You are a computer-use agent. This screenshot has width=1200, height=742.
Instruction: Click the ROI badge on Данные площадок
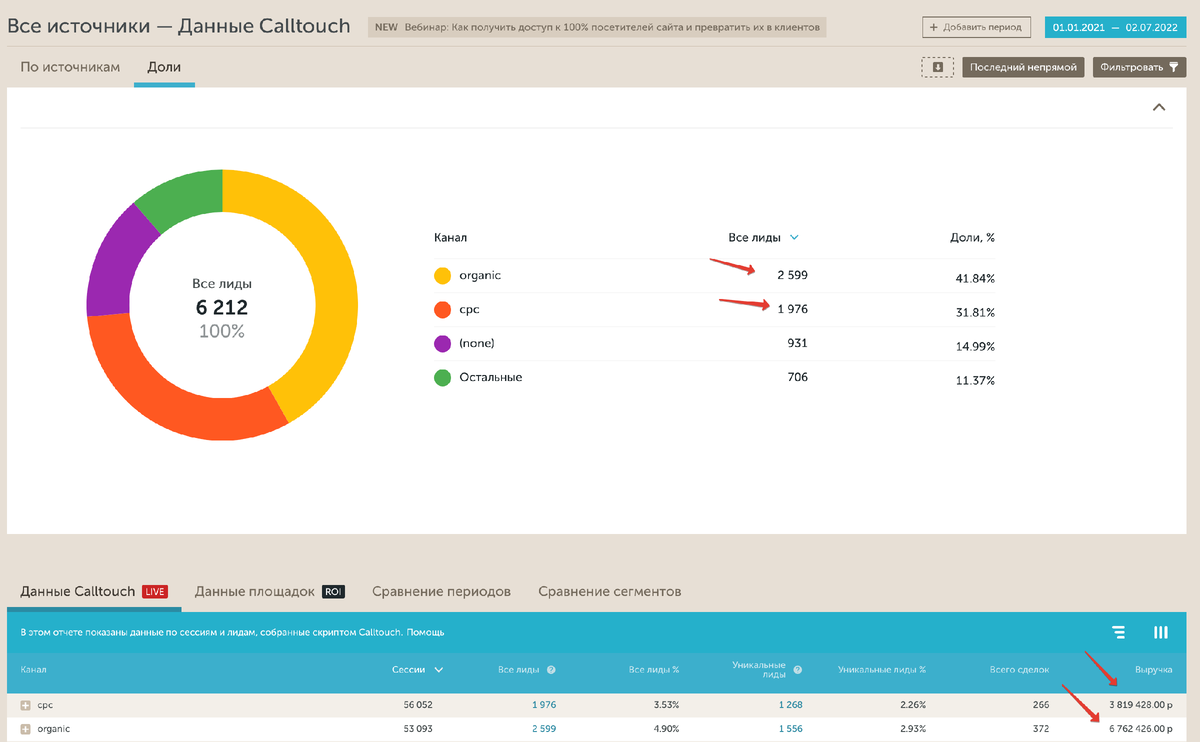(334, 591)
